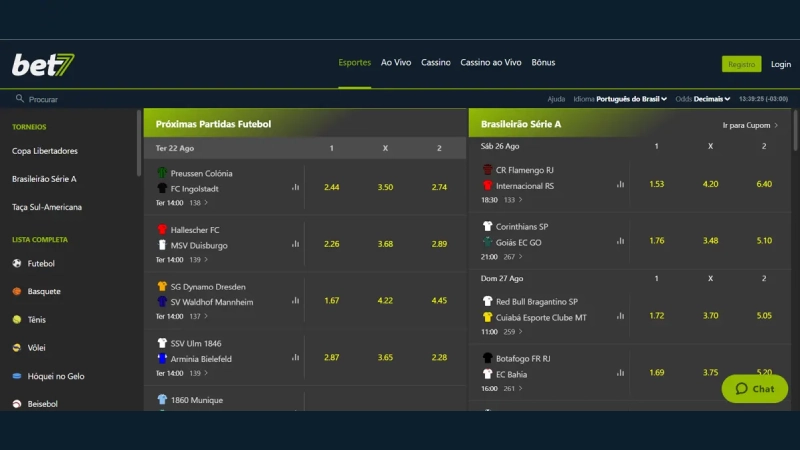Expand 139 markets for Hallescher FC match
Screen dimensions: 800x450
pos(199,260)
